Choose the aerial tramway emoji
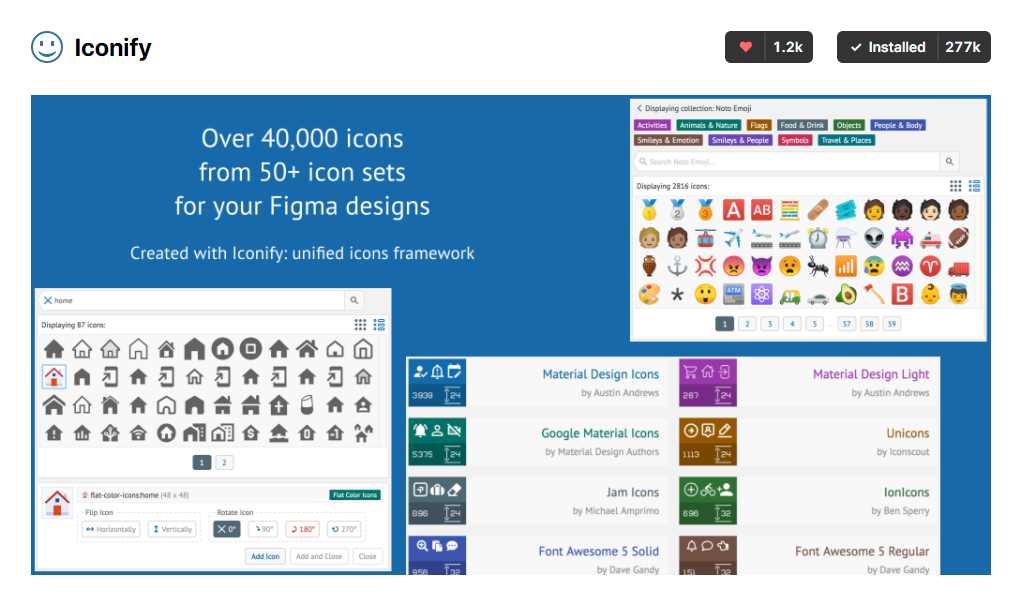This screenshot has height=594, width=1012. (x=705, y=238)
